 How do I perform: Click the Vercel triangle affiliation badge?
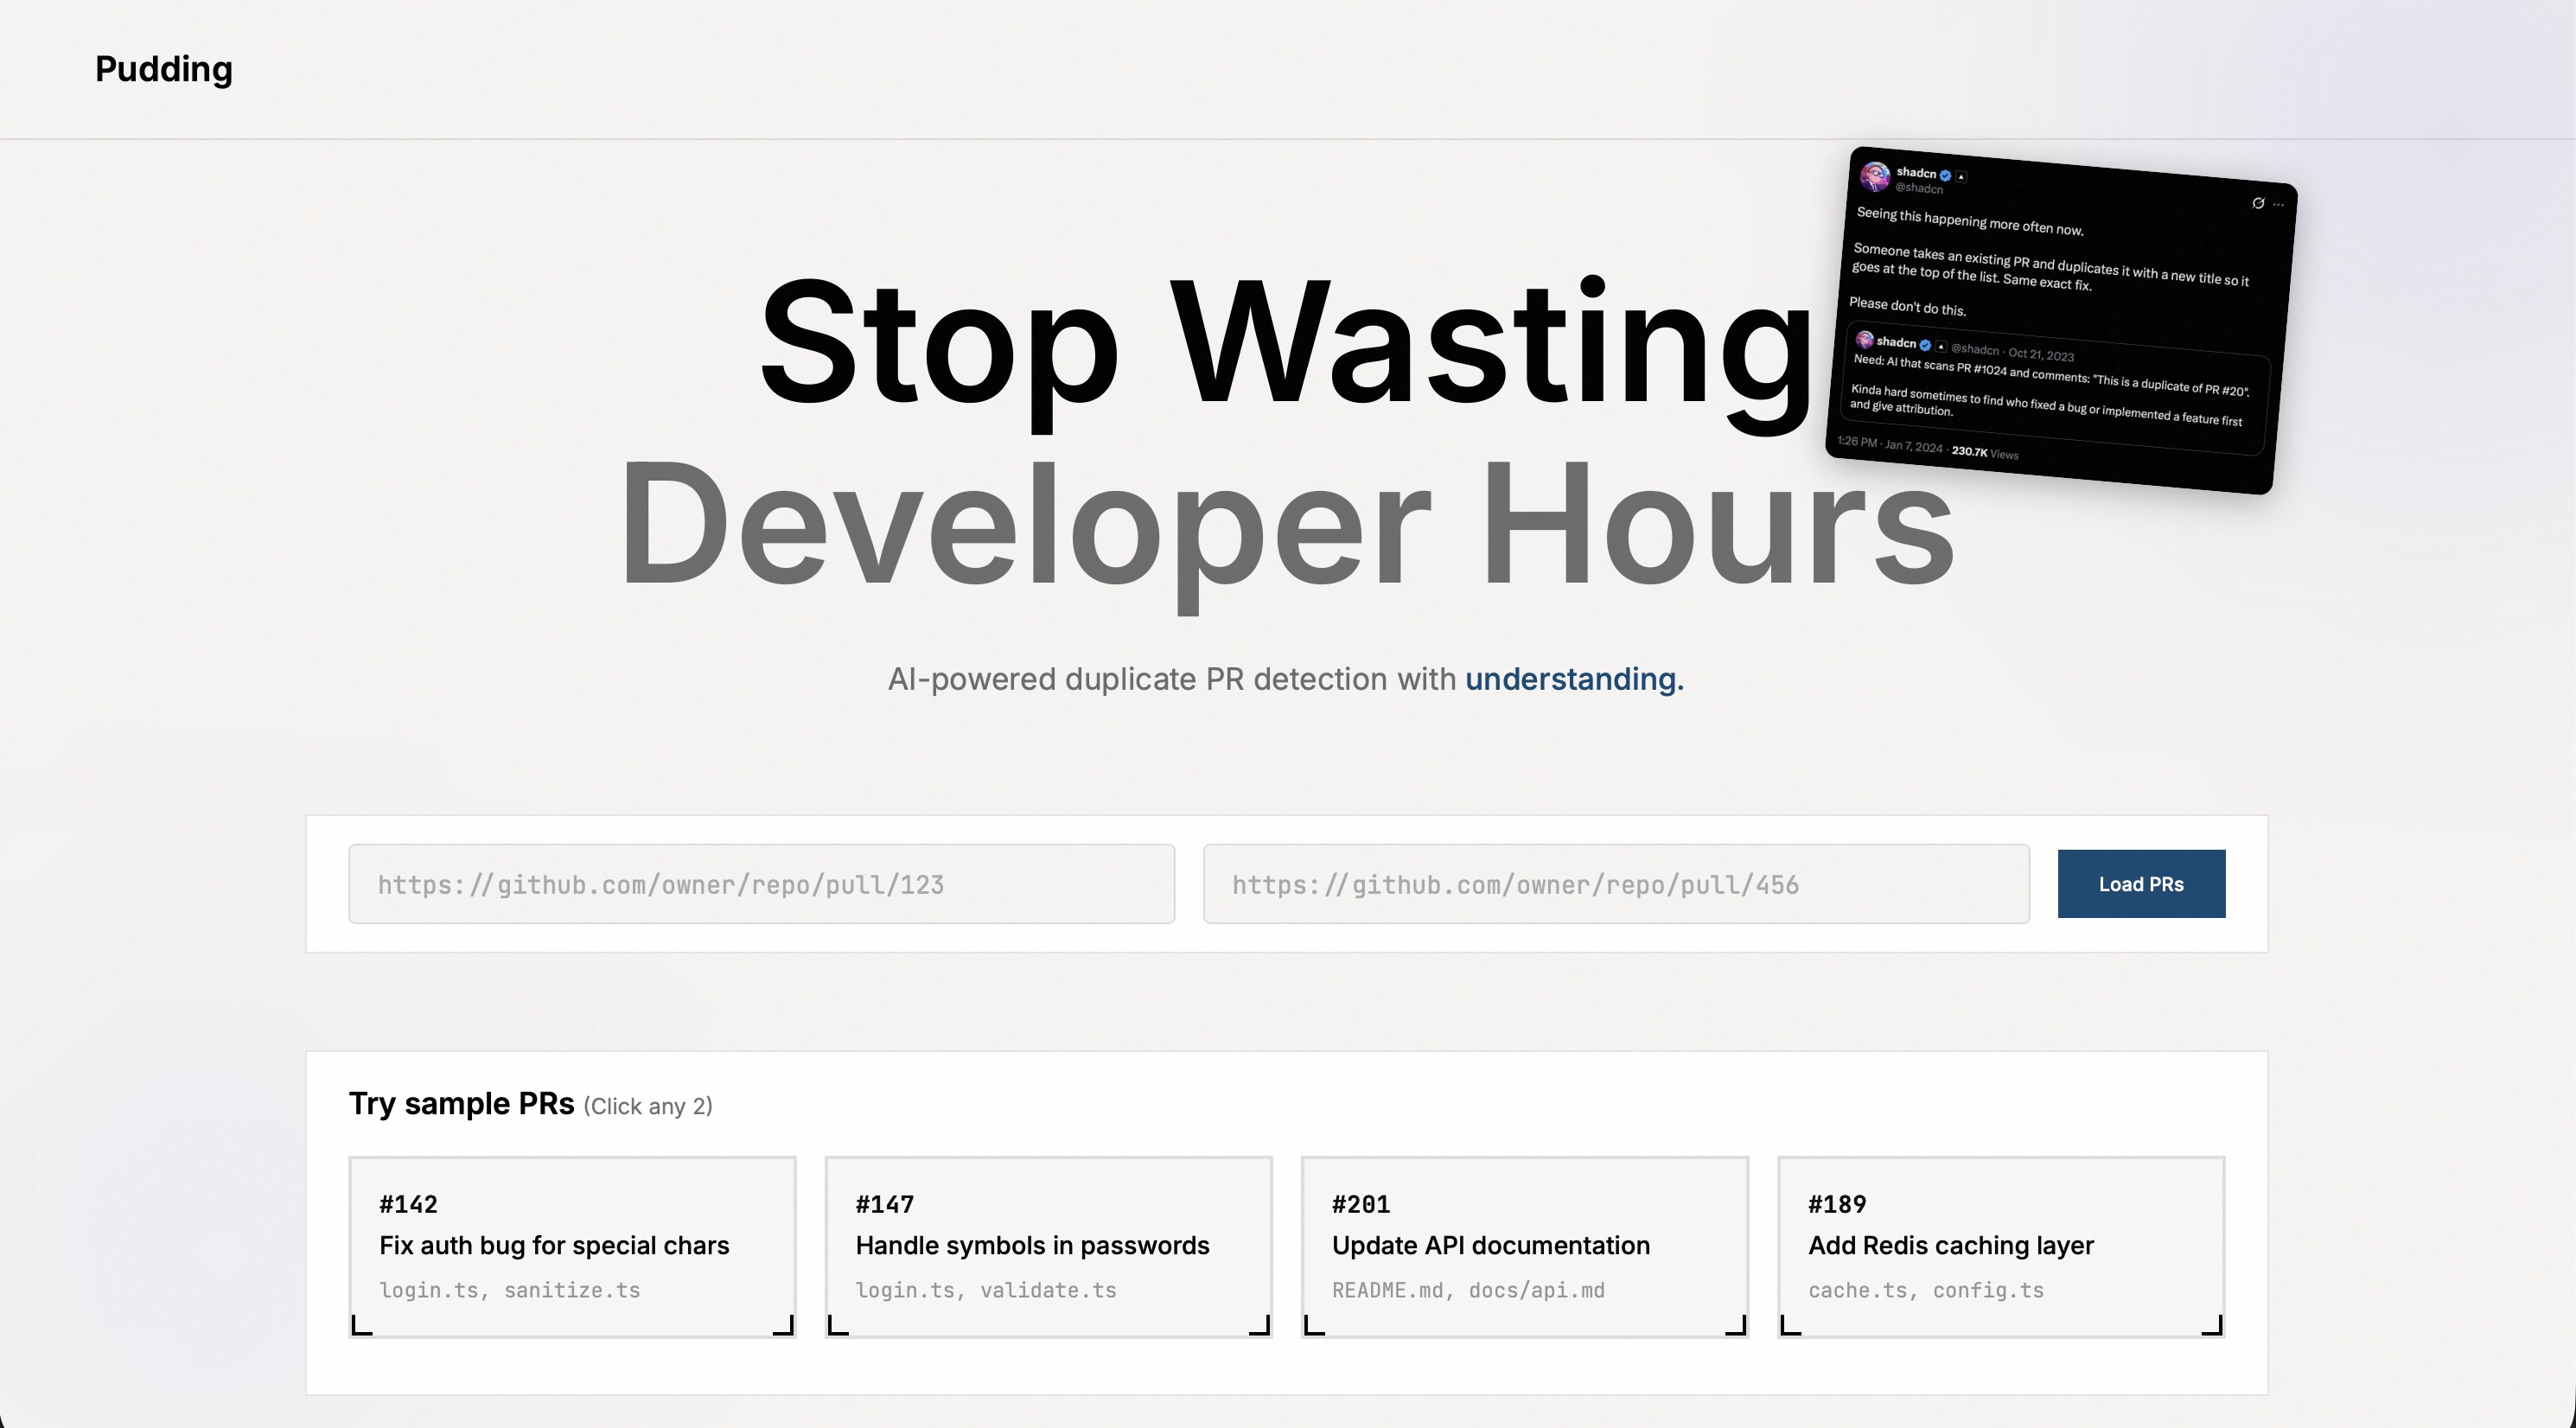[1961, 177]
